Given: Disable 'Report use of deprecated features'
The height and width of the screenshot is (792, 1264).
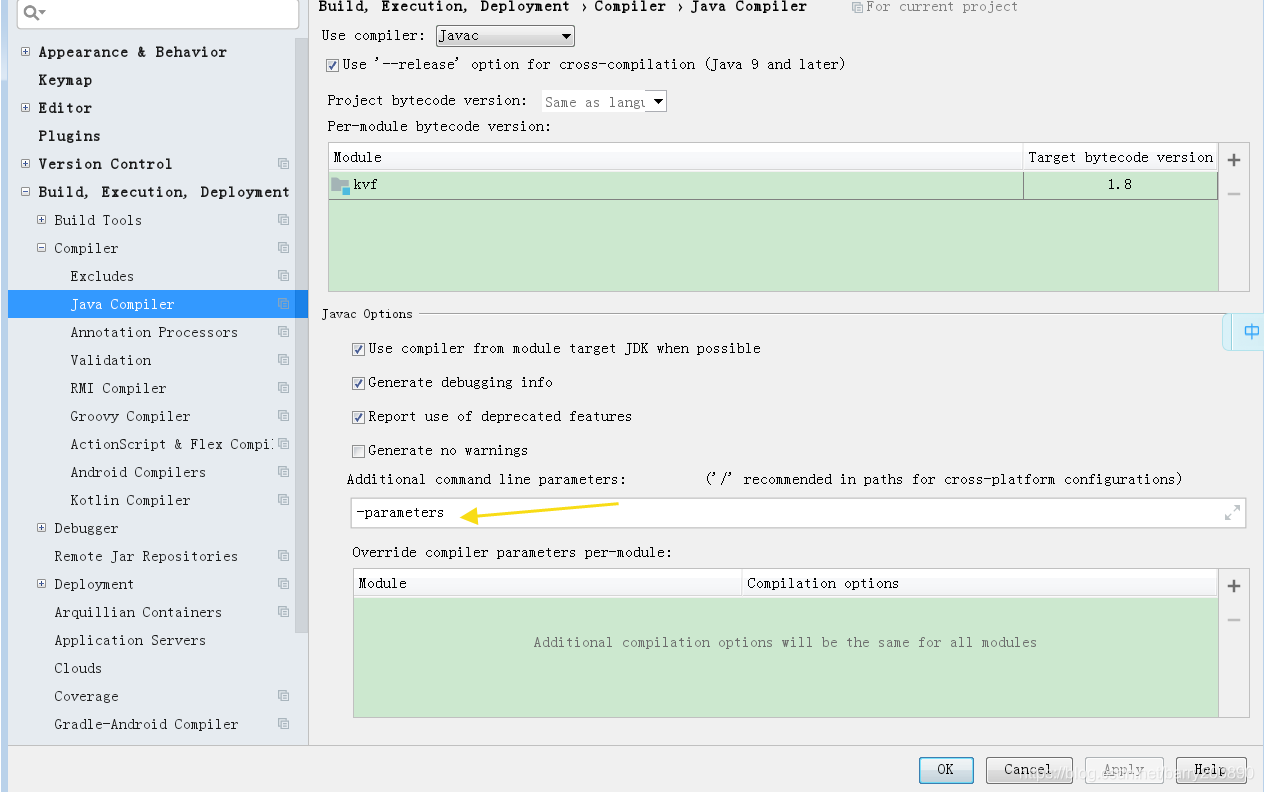Looking at the screenshot, I should tap(358, 416).
